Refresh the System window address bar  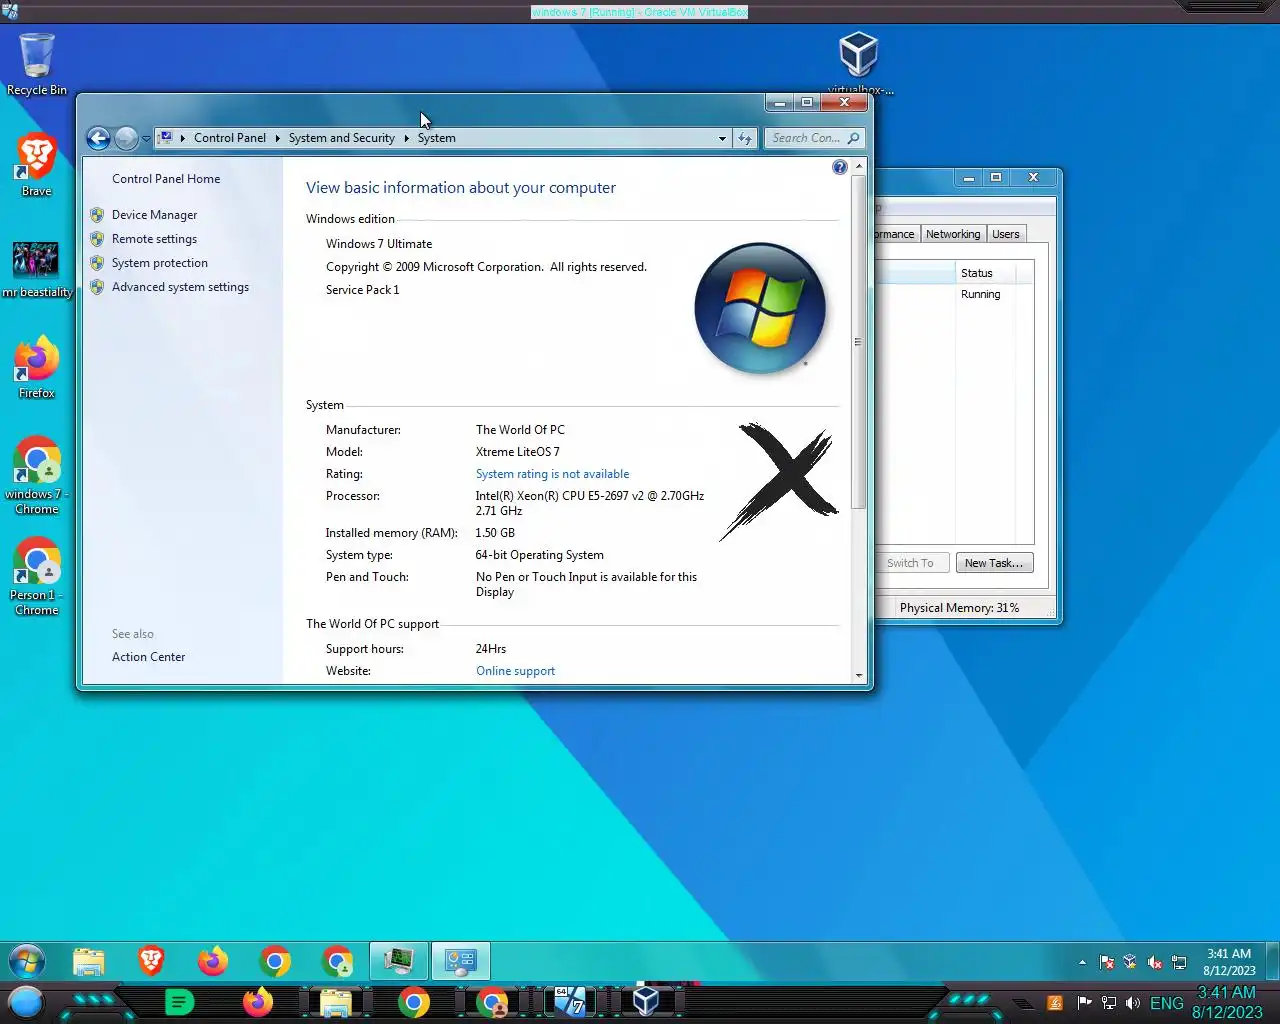pyautogui.click(x=745, y=138)
